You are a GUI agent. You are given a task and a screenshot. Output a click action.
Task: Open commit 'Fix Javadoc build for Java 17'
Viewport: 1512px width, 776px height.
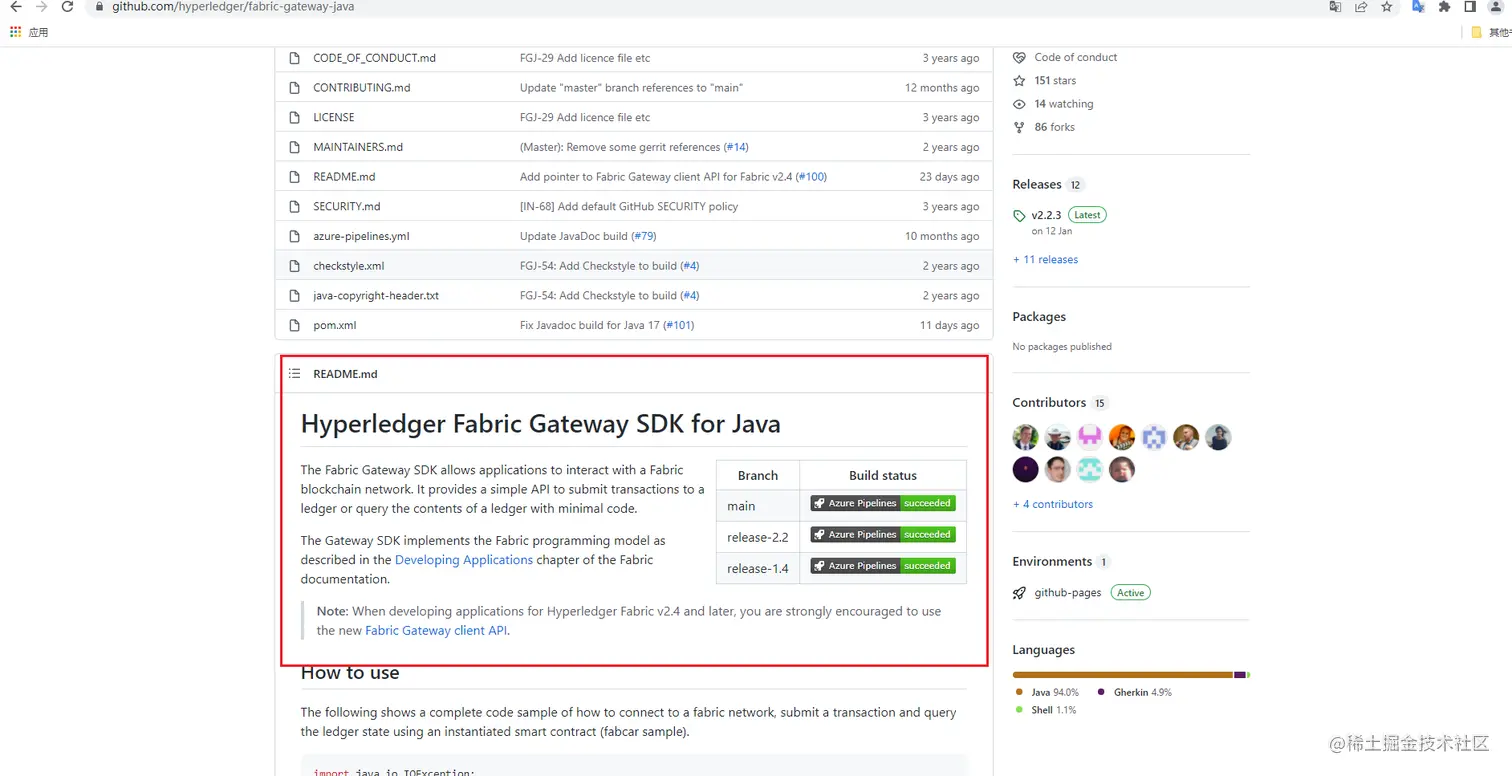tap(589, 325)
